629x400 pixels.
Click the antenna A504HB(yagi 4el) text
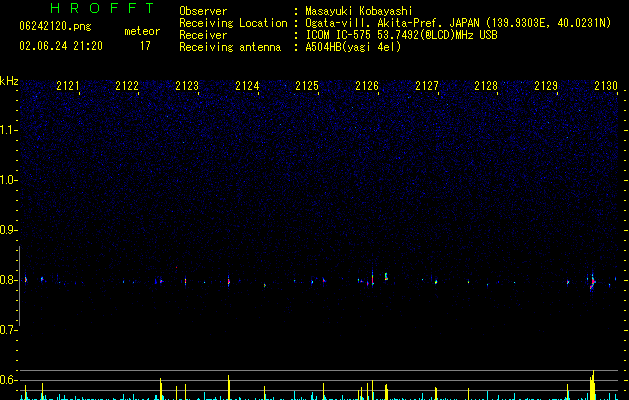[353, 47]
